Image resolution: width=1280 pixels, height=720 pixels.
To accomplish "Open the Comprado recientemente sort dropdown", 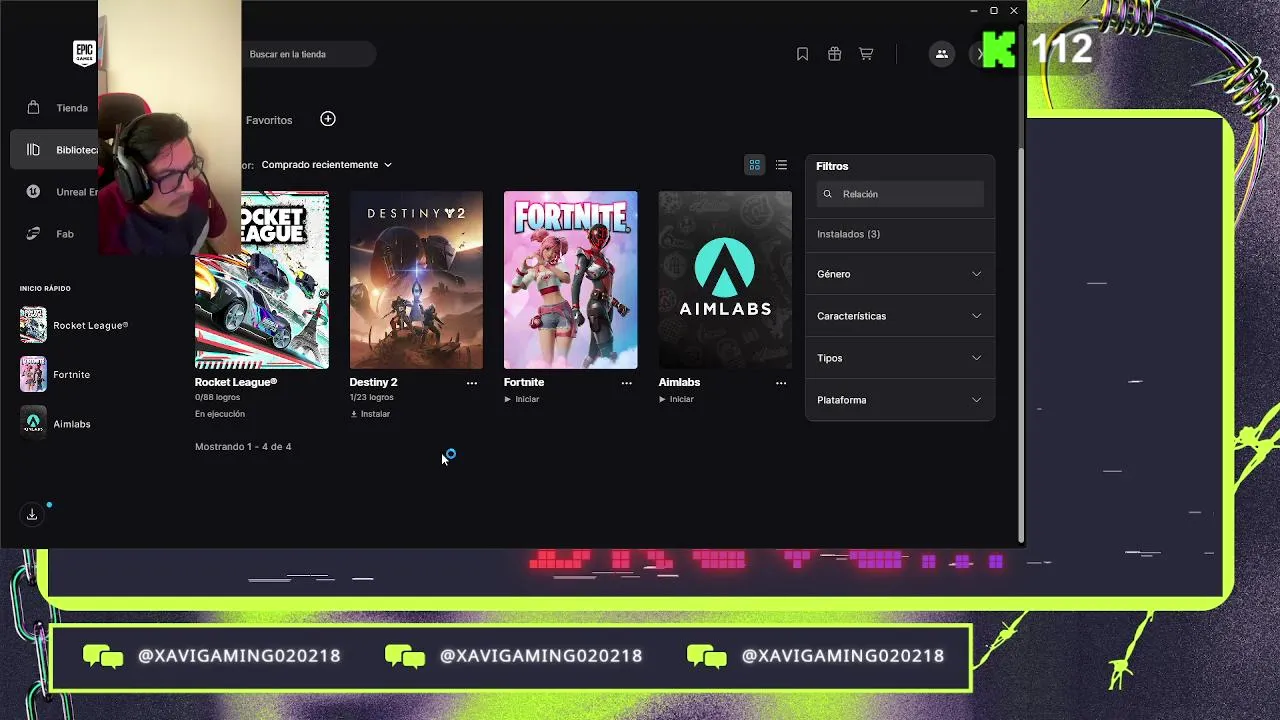I will [x=326, y=165].
